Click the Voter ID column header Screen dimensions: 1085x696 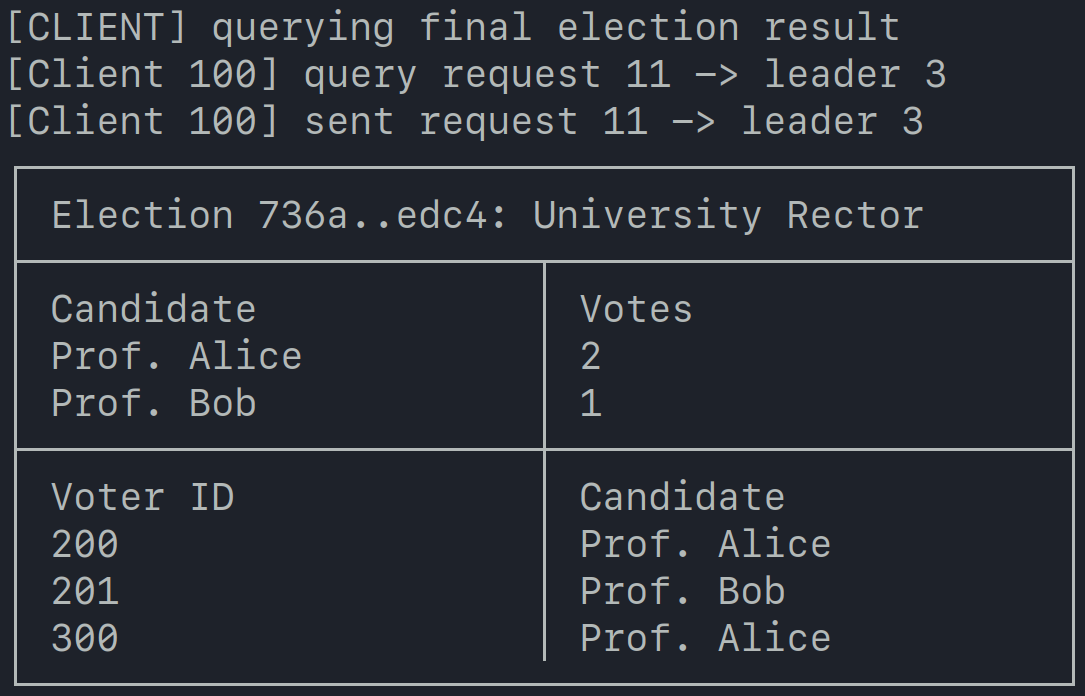[x=142, y=497]
